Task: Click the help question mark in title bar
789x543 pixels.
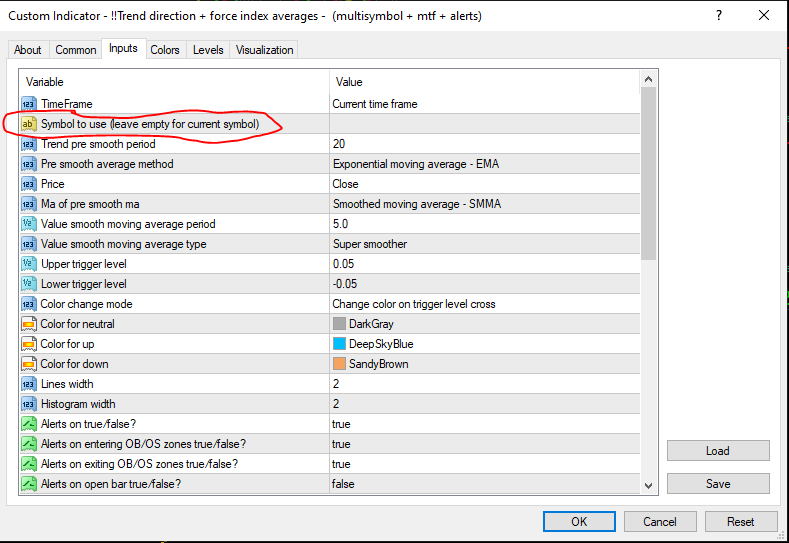Action: click(x=719, y=16)
